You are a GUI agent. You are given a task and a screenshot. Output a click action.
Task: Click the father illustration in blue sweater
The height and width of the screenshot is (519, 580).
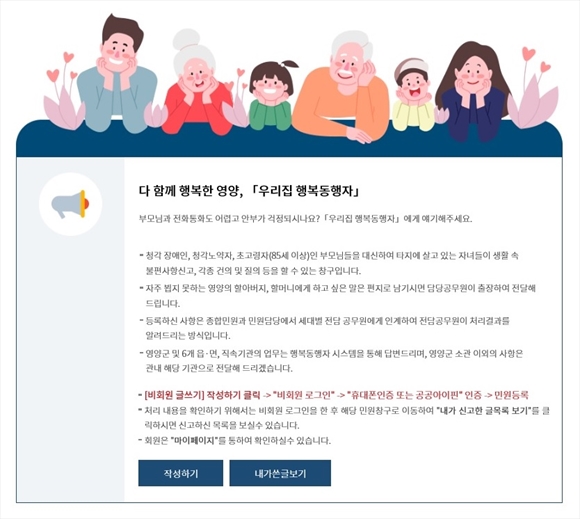tap(118, 74)
